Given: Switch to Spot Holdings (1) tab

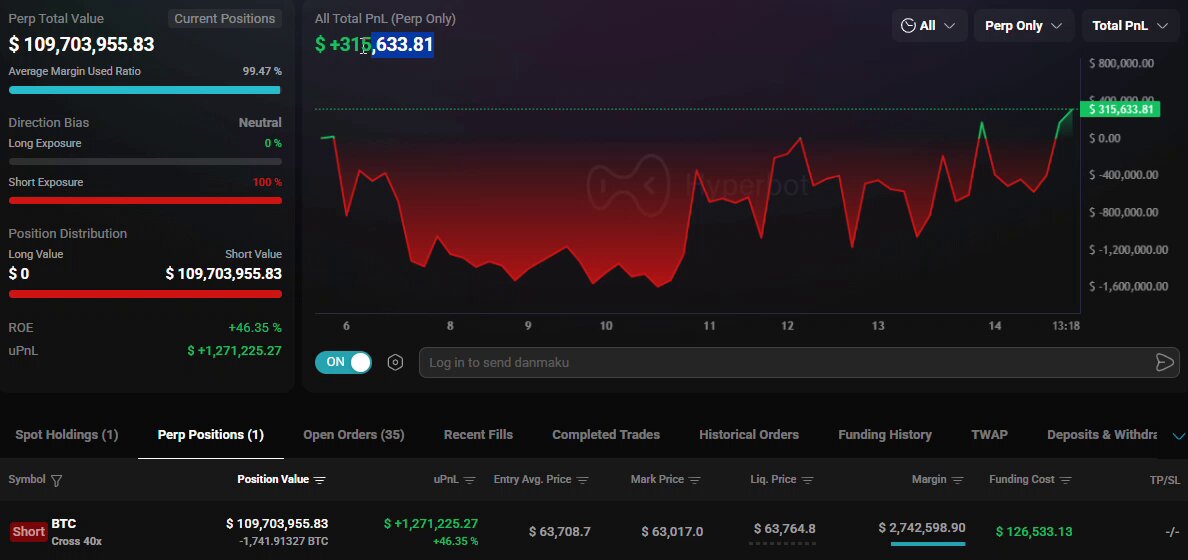Looking at the screenshot, I should 67,435.
